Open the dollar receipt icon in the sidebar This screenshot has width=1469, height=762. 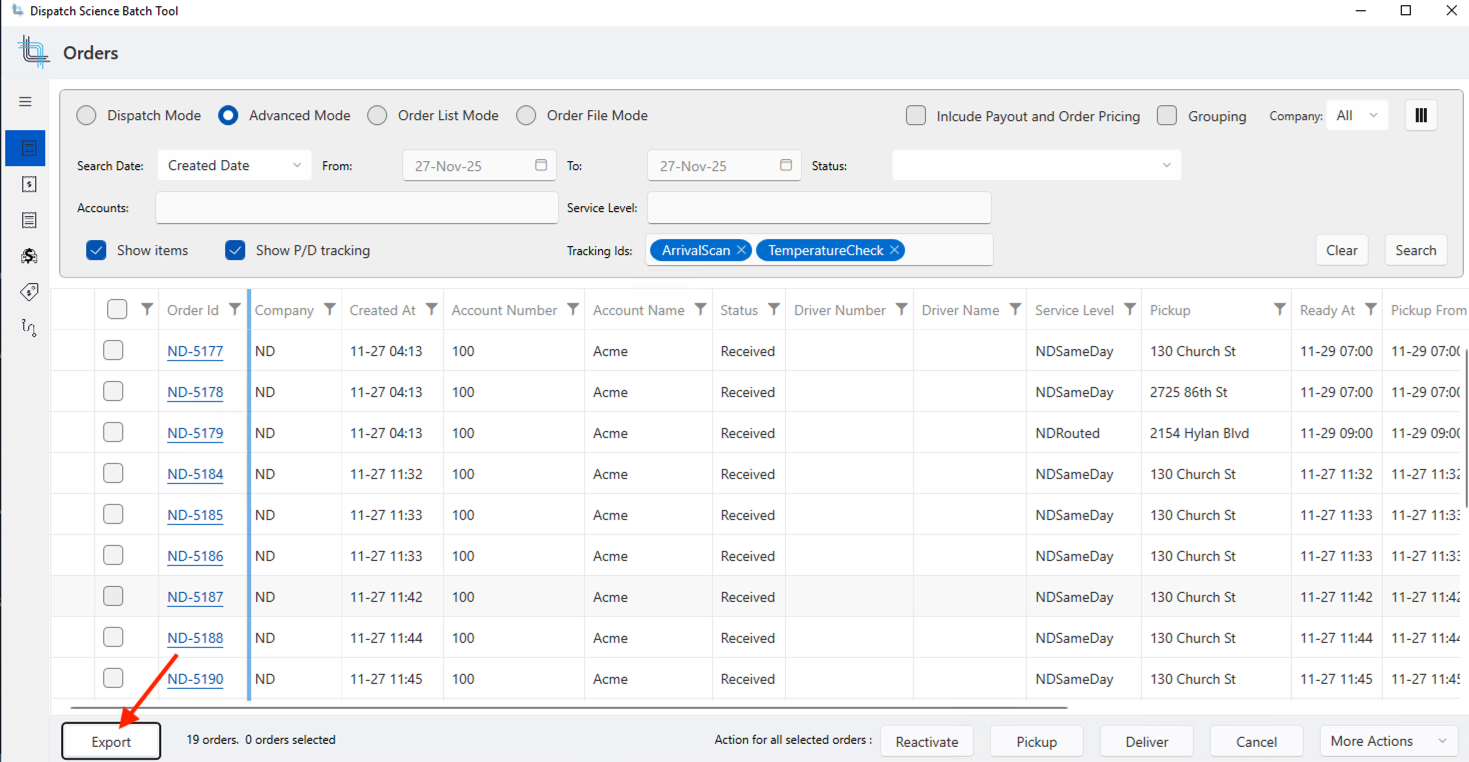[x=29, y=184]
